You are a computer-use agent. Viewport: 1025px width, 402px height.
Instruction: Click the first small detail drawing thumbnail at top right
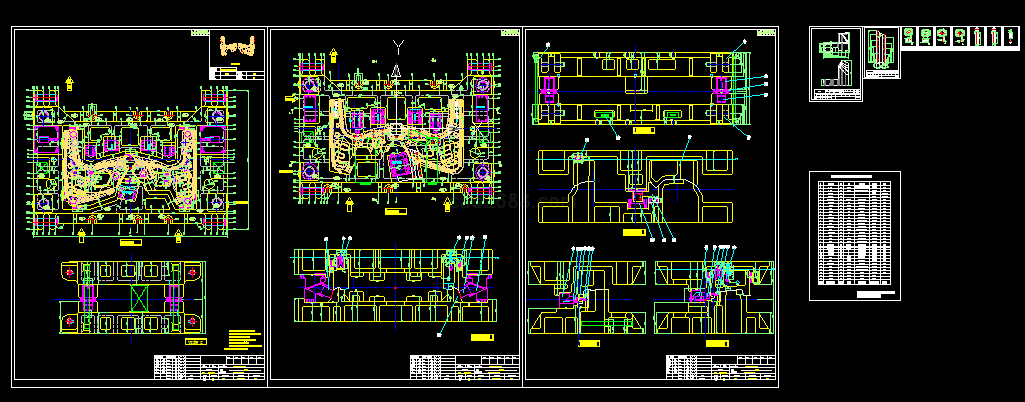(909, 37)
